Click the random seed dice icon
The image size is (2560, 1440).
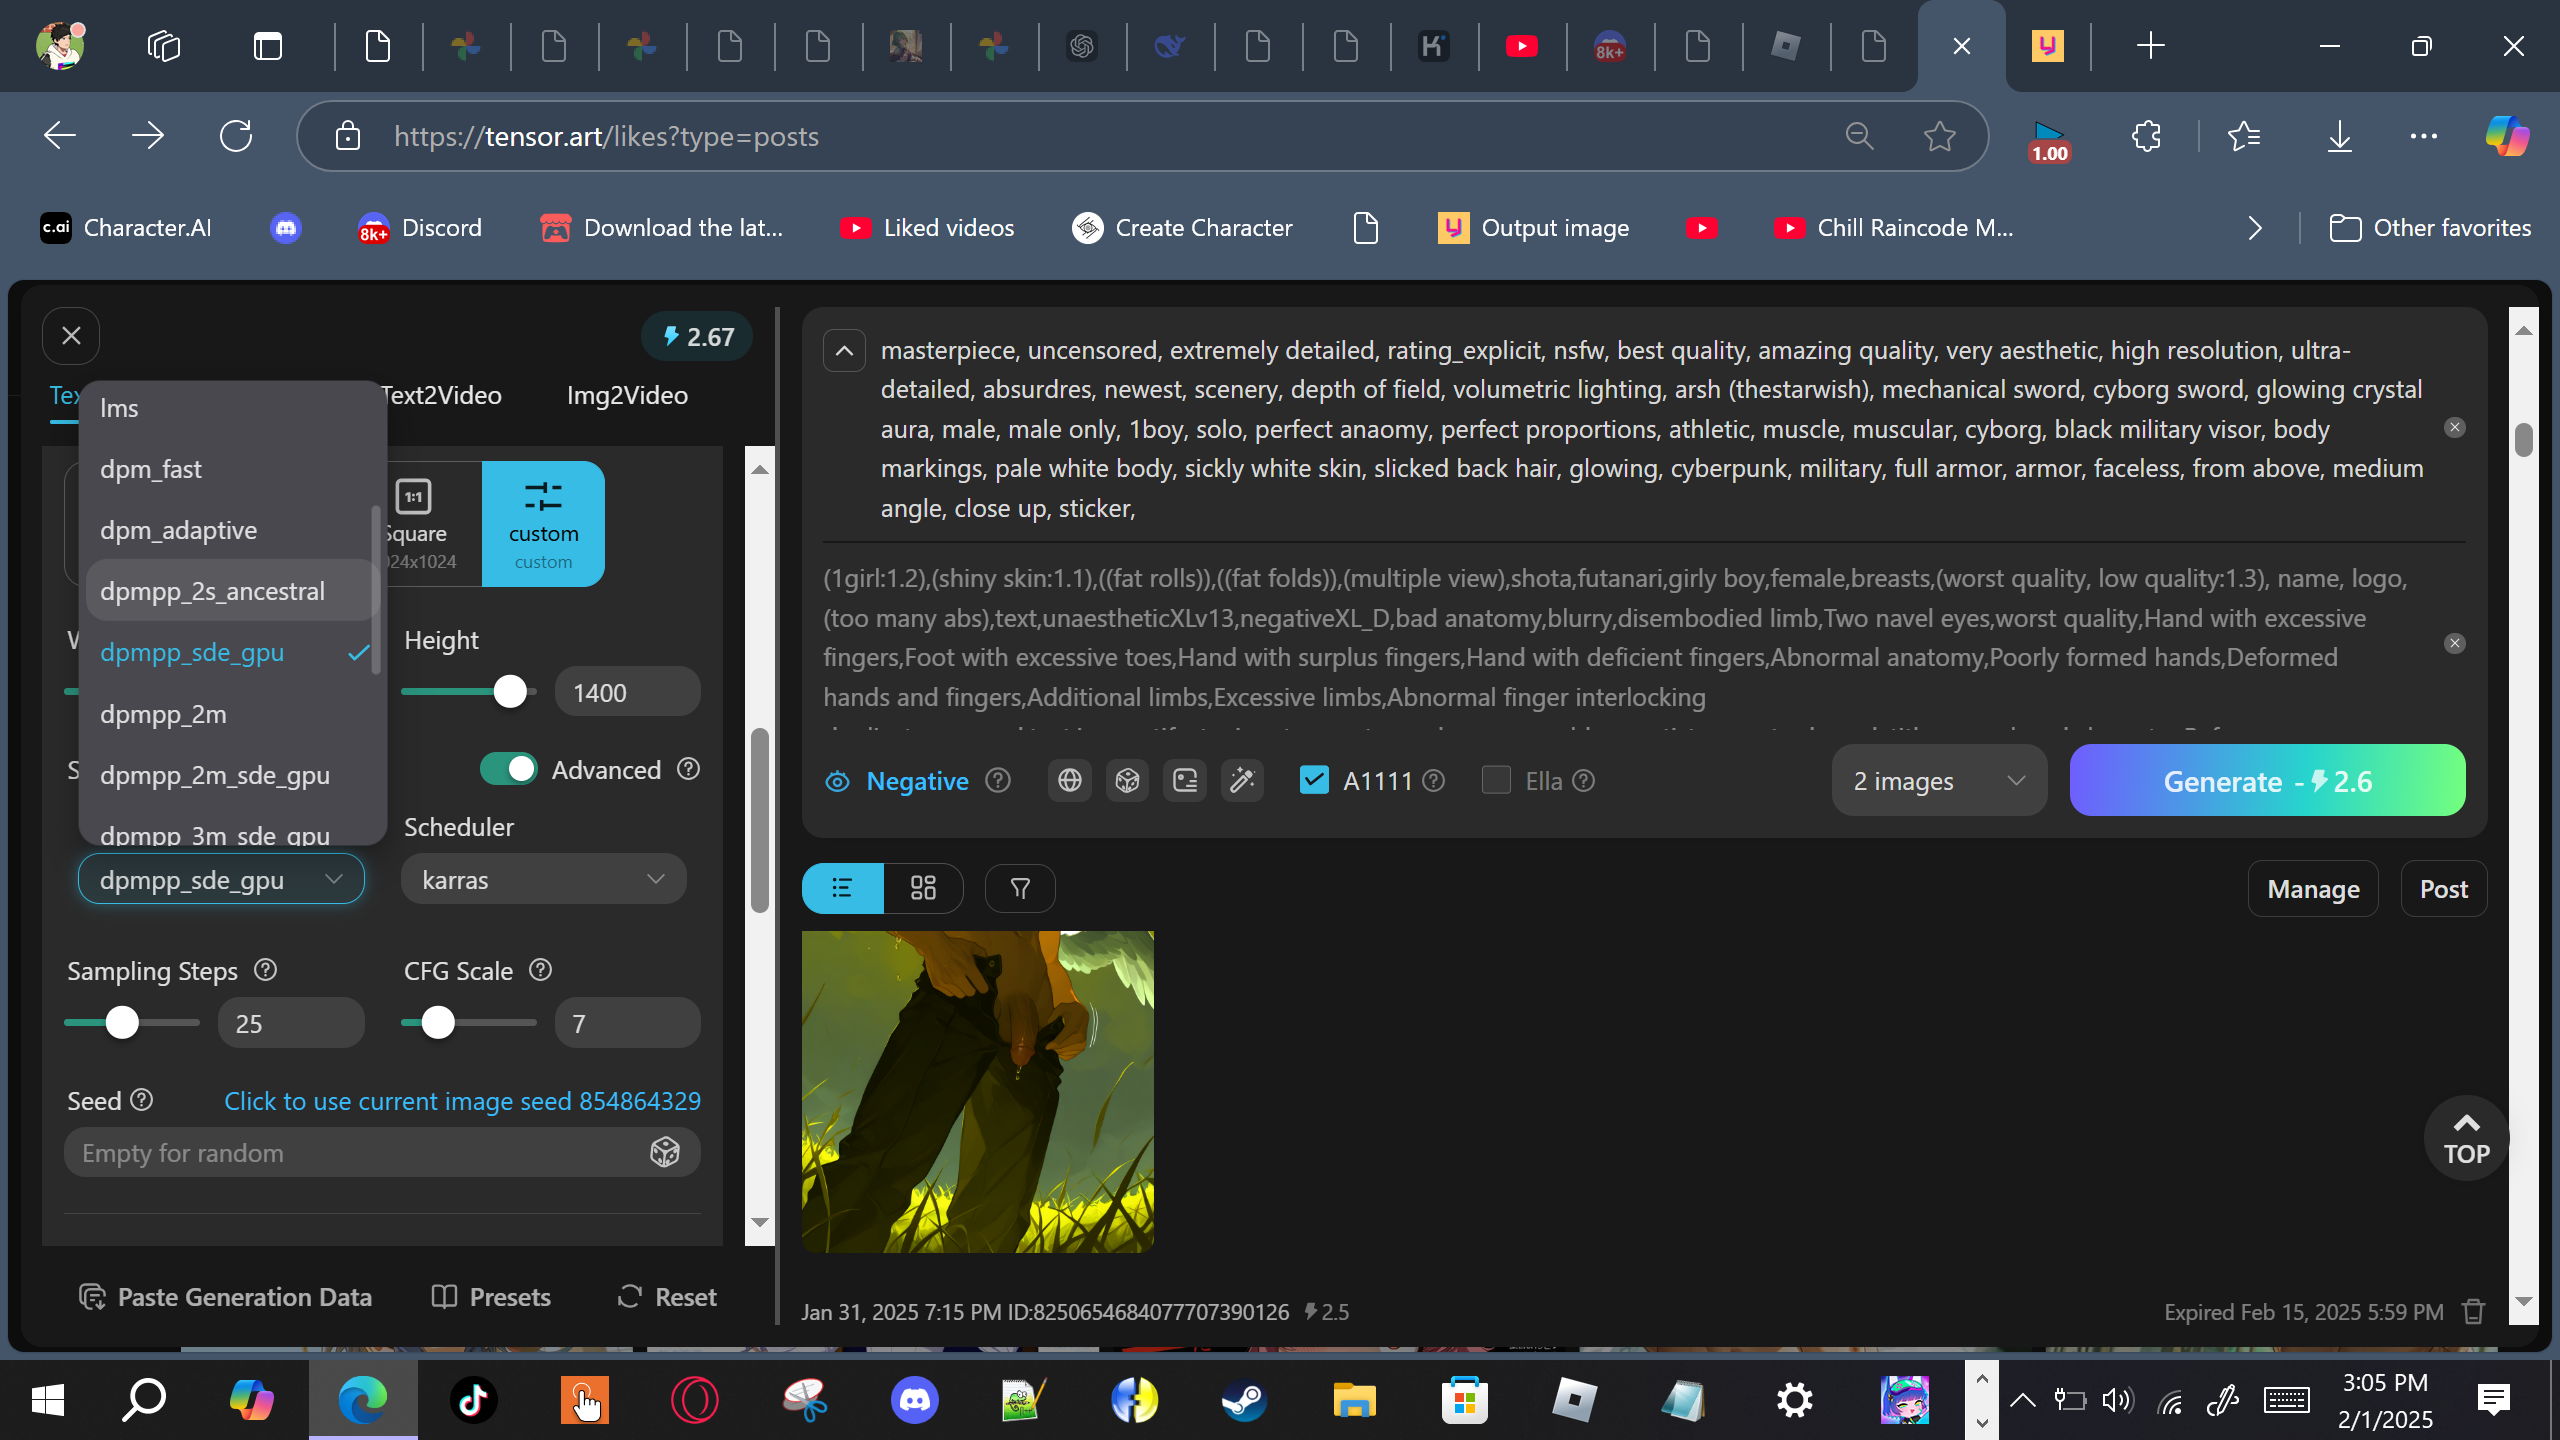pos(664,1152)
